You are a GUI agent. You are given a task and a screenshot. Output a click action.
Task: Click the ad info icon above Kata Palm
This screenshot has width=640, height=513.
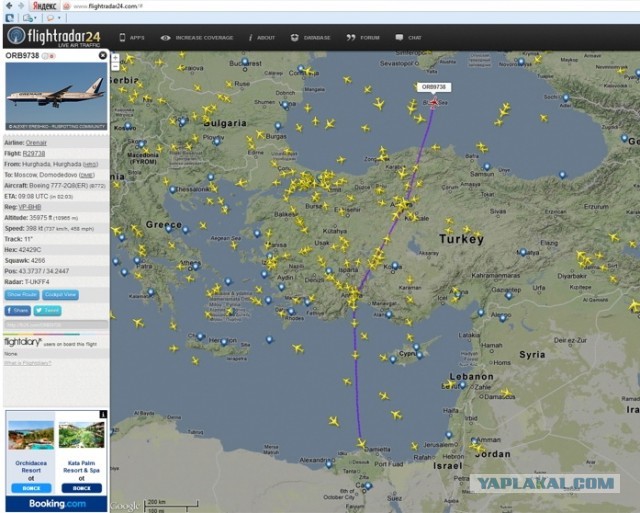pos(103,414)
